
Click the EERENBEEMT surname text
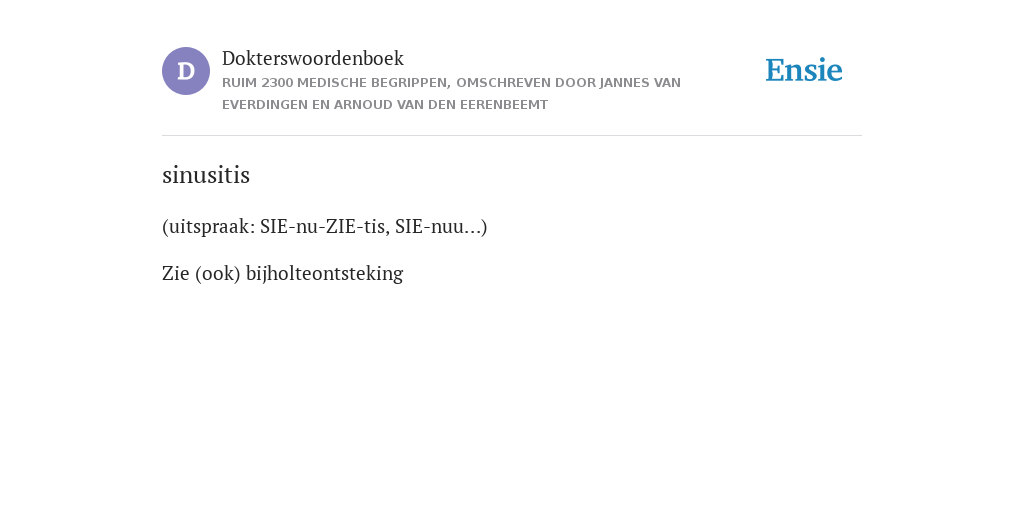click(x=504, y=105)
